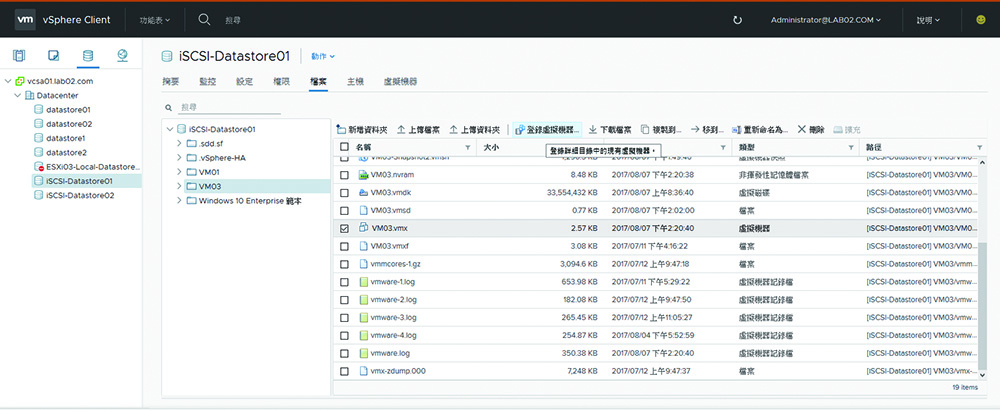This screenshot has height=411, width=1000.
Task: Click the refresh icon in top bar
Action: (x=737, y=20)
